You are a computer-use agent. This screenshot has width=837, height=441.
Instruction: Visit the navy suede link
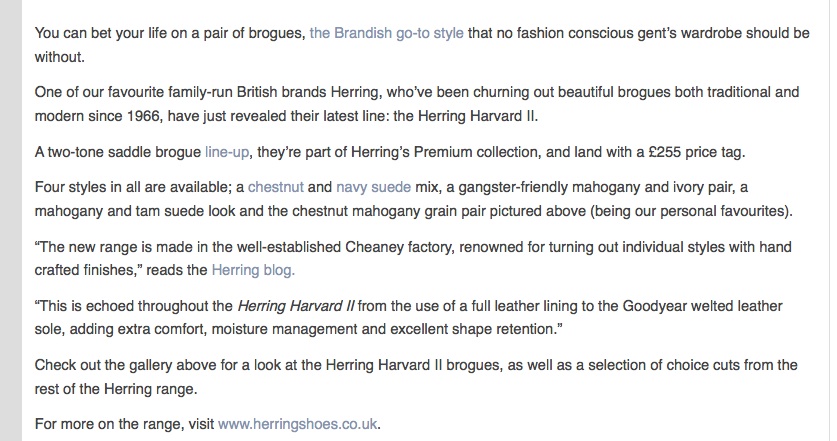coord(374,187)
